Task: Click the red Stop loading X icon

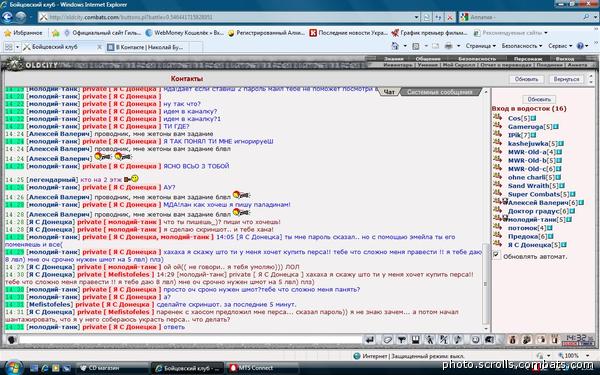Action: [x=450, y=17]
